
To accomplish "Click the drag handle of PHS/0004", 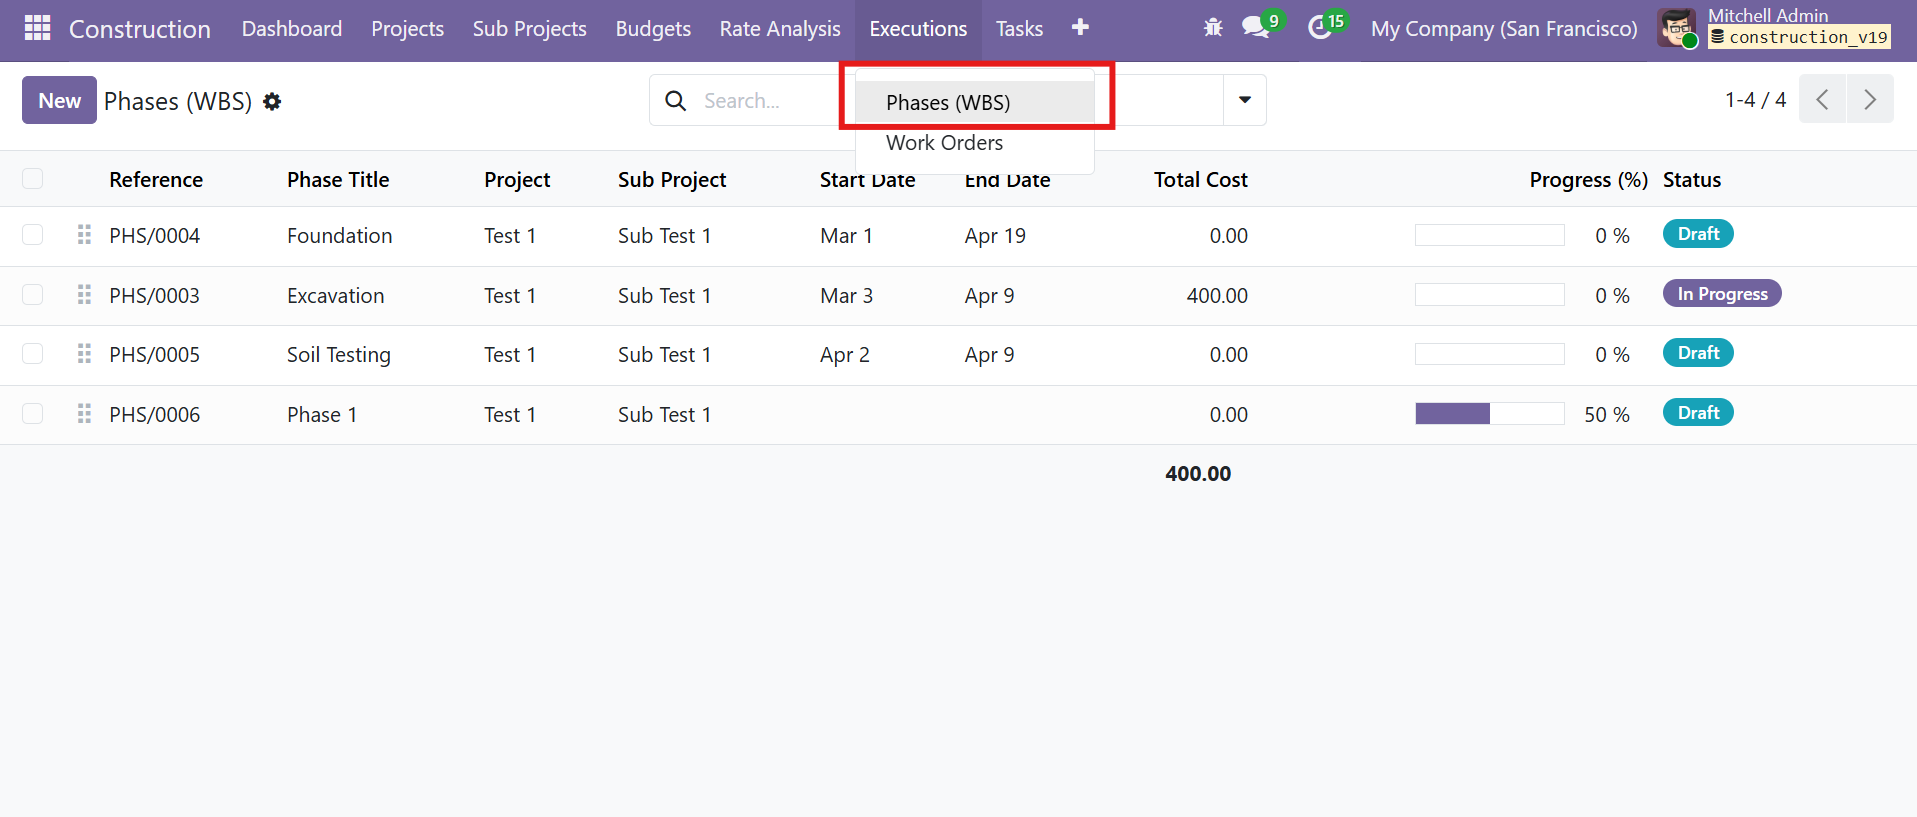I will [84, 235].
